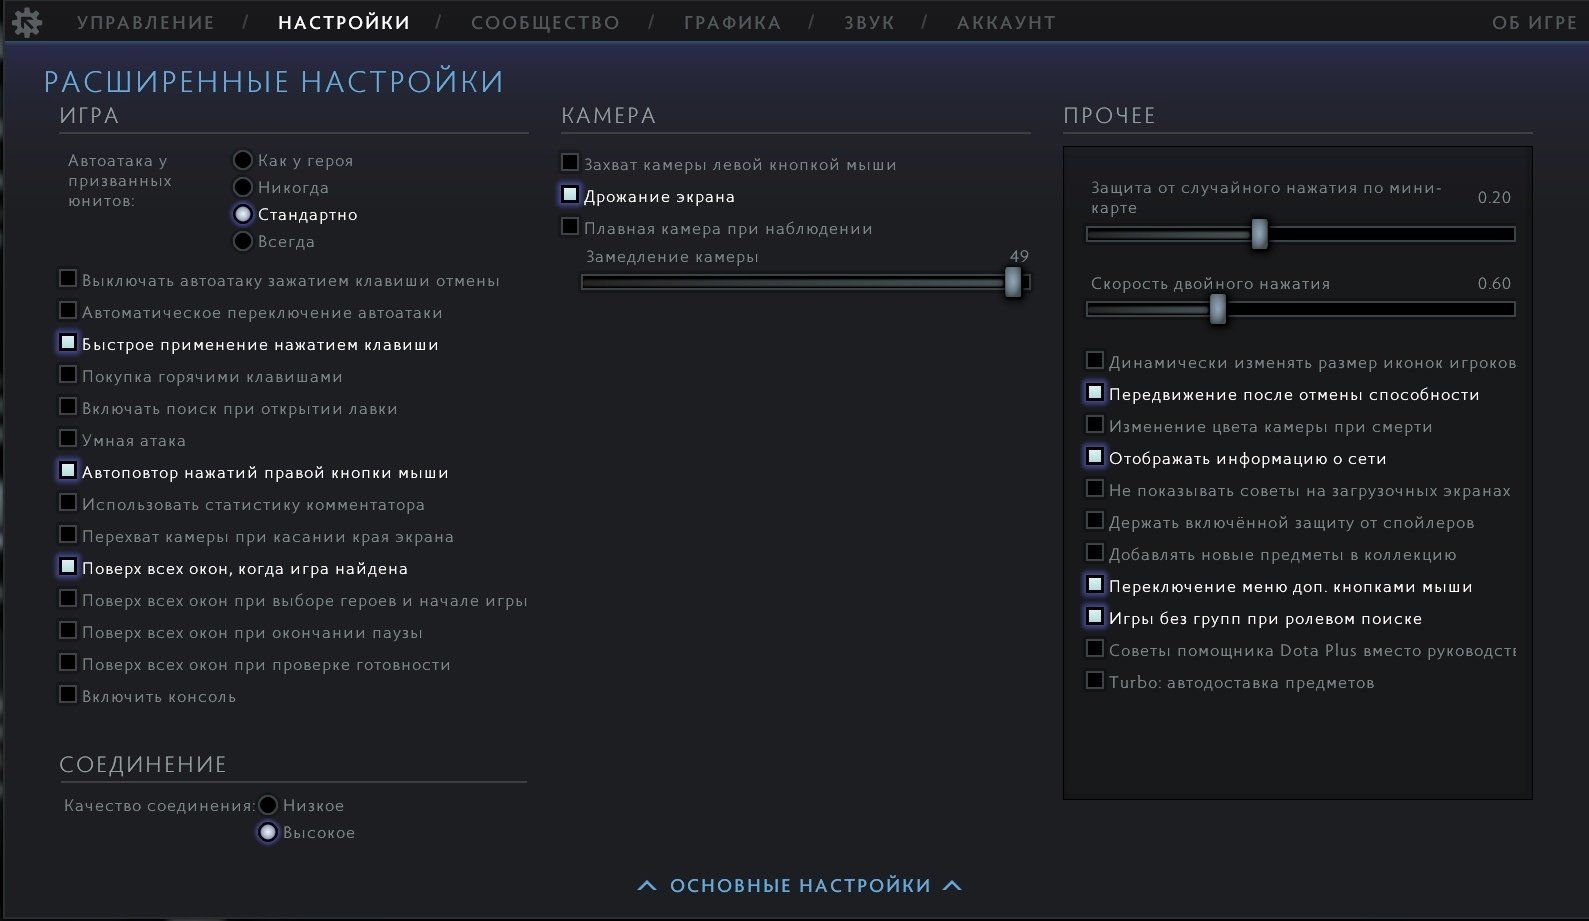
Task: Click the 'Скорость двойного нажатия' slider handle
Action: coord(1218,310)
